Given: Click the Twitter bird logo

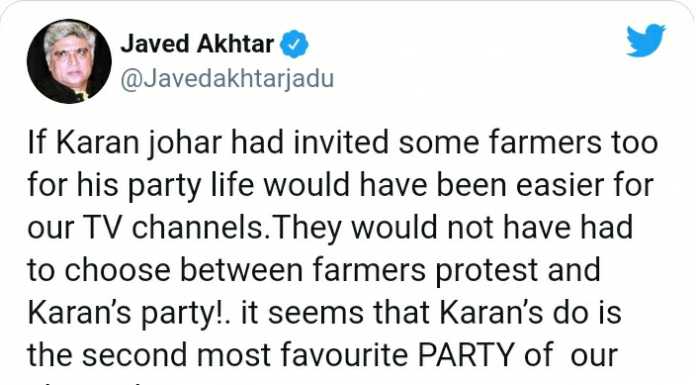Looking at the screenshot, I should click(646, 40).
